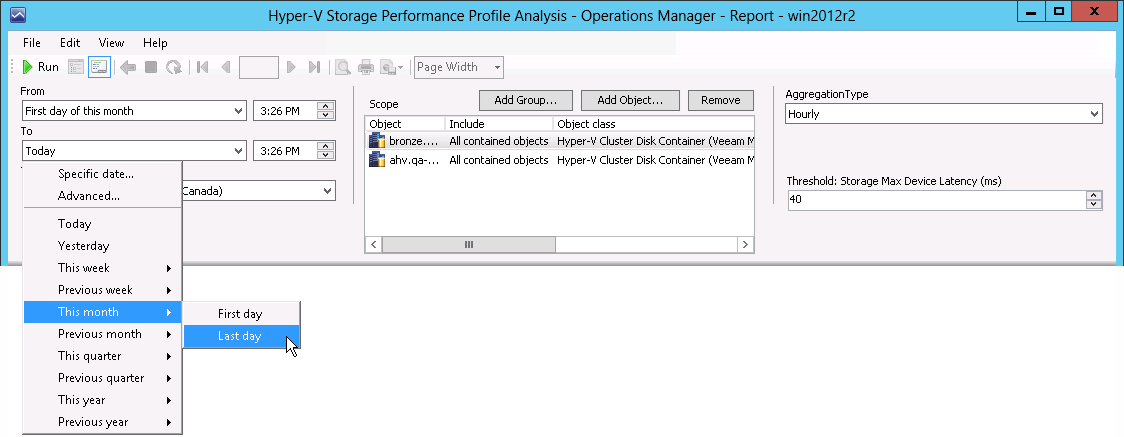The width and height of the screenshot is (1124, 437).
Task: Click the refresh report icon
Action: coord(173,67)
